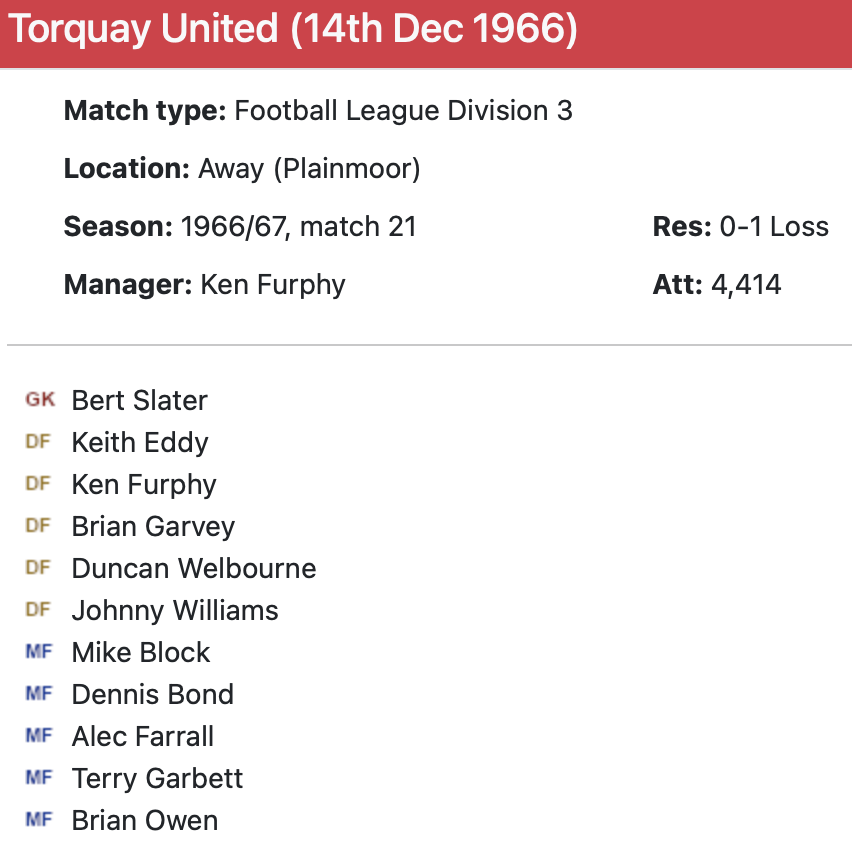This screenshot has height=856, width=852.
Task: Click the Football League Division 3 text
Action: (x=403, y=110)
